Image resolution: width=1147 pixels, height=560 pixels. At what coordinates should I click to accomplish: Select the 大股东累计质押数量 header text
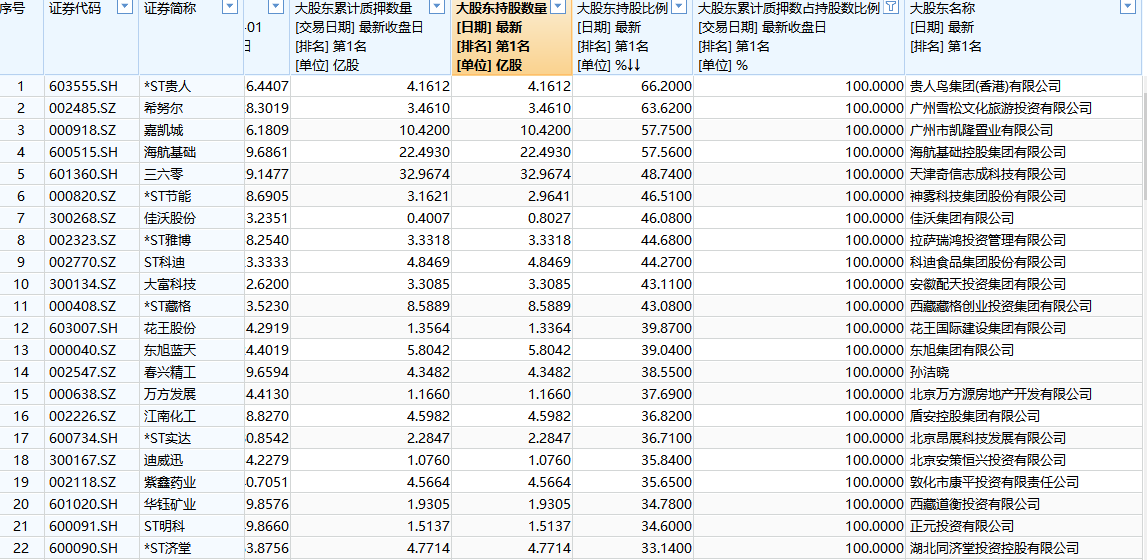[x=353, y=9]
